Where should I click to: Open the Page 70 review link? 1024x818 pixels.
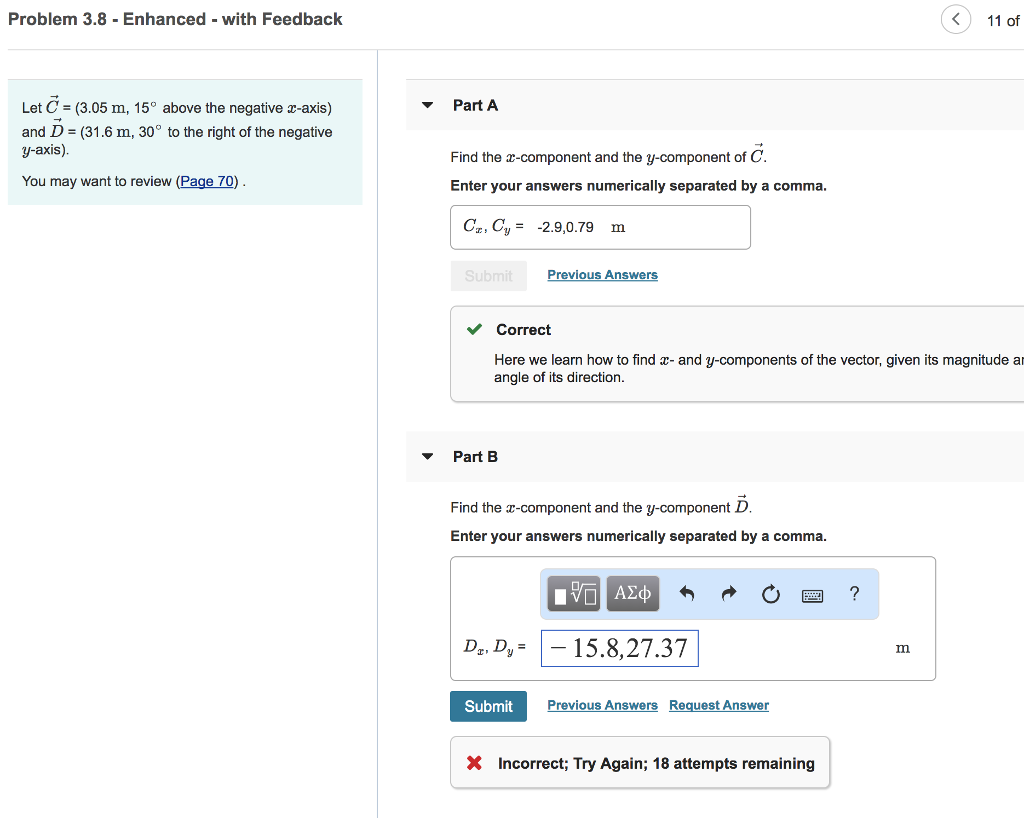tap(207, 181)
